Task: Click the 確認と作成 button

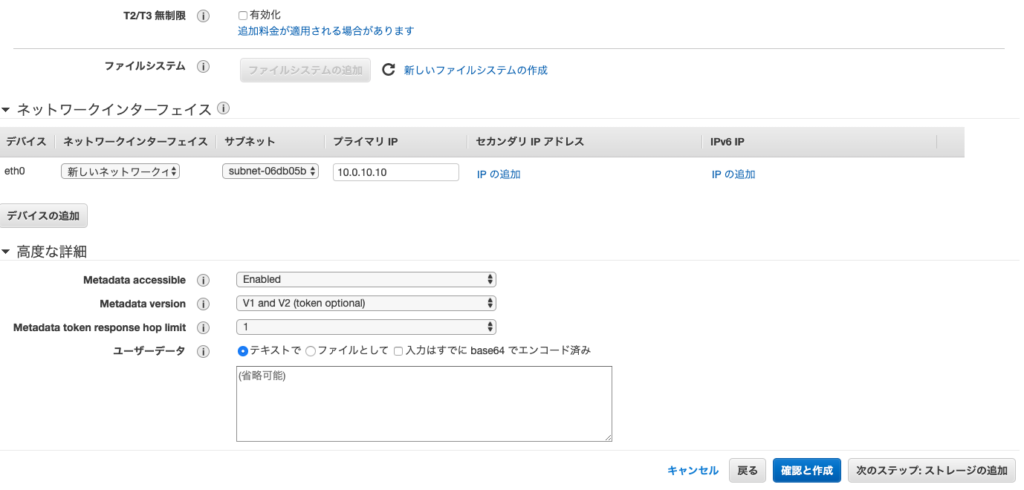Action: 806,470
